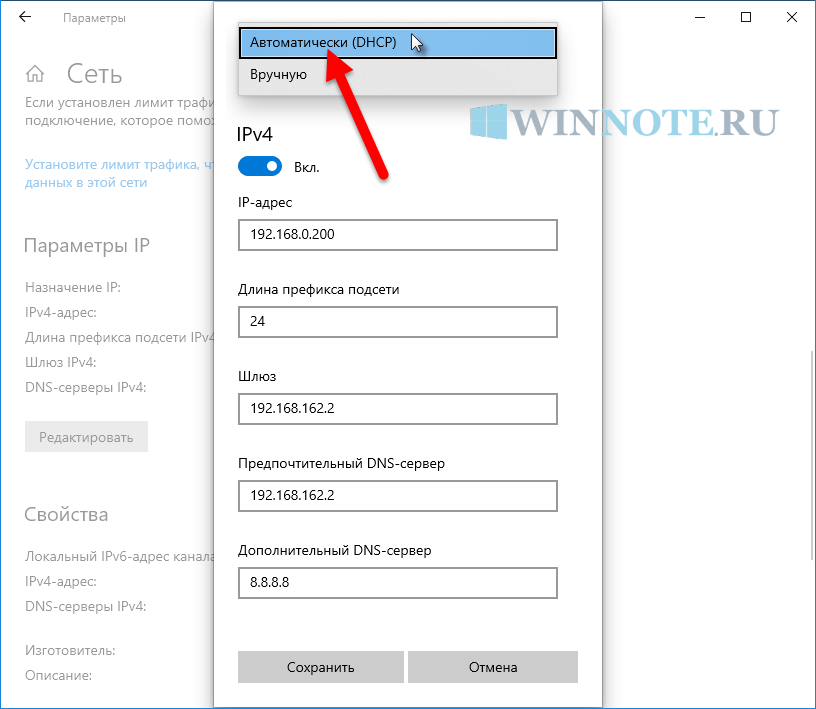Open the Установите лимит трафика link
Screen dimensions: 816x709
pos(119,173)
